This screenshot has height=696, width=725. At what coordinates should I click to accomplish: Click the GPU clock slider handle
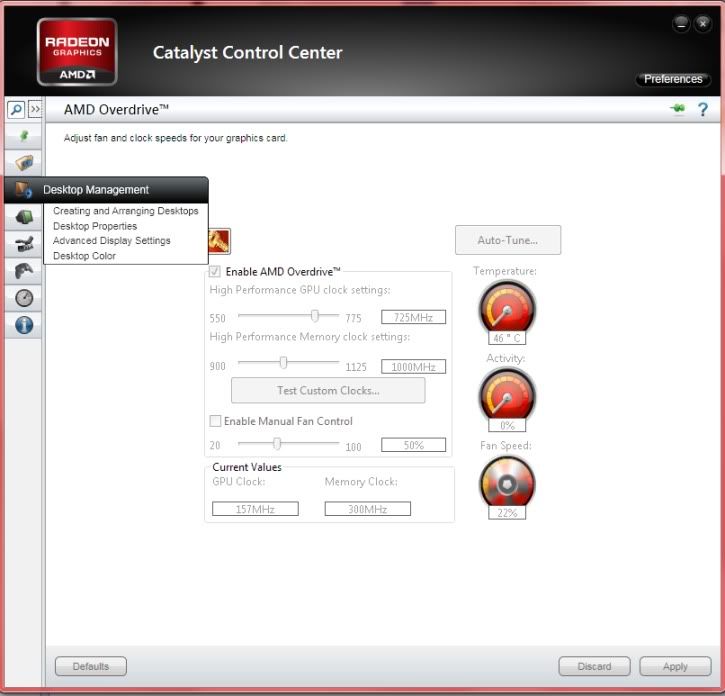coord(314,316)
